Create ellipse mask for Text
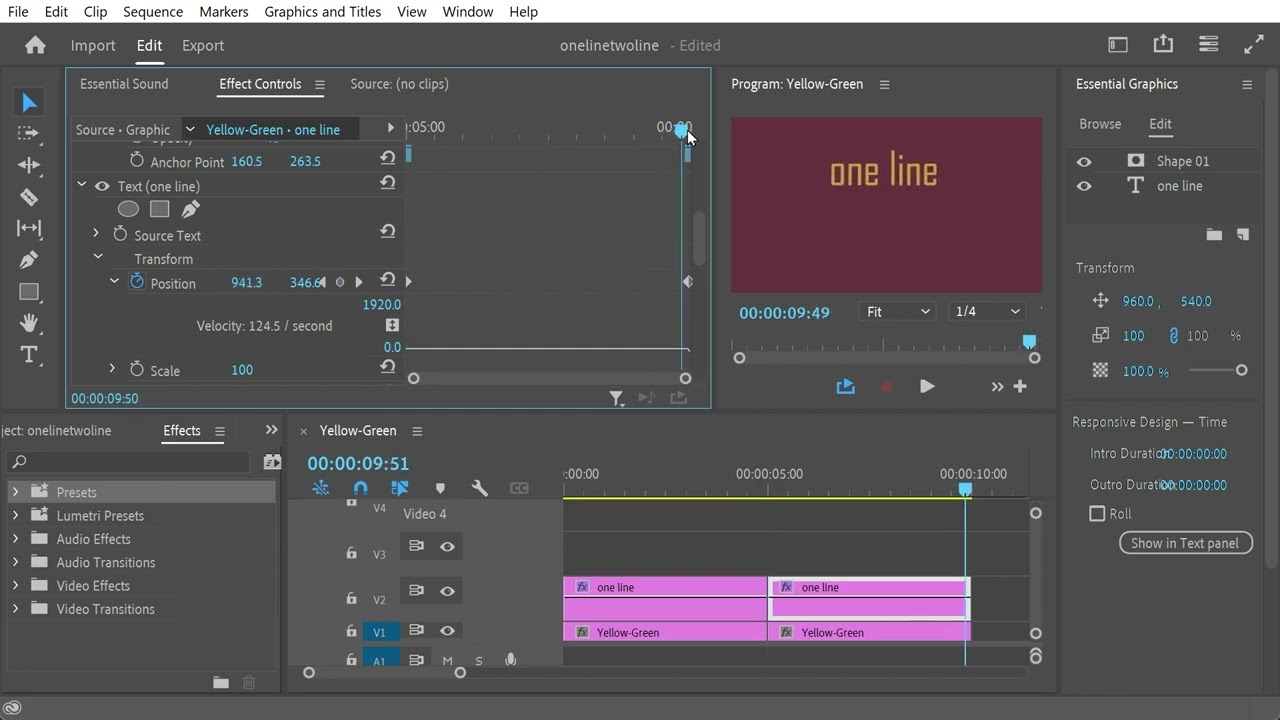1280x720 pixels. (128, 209)
